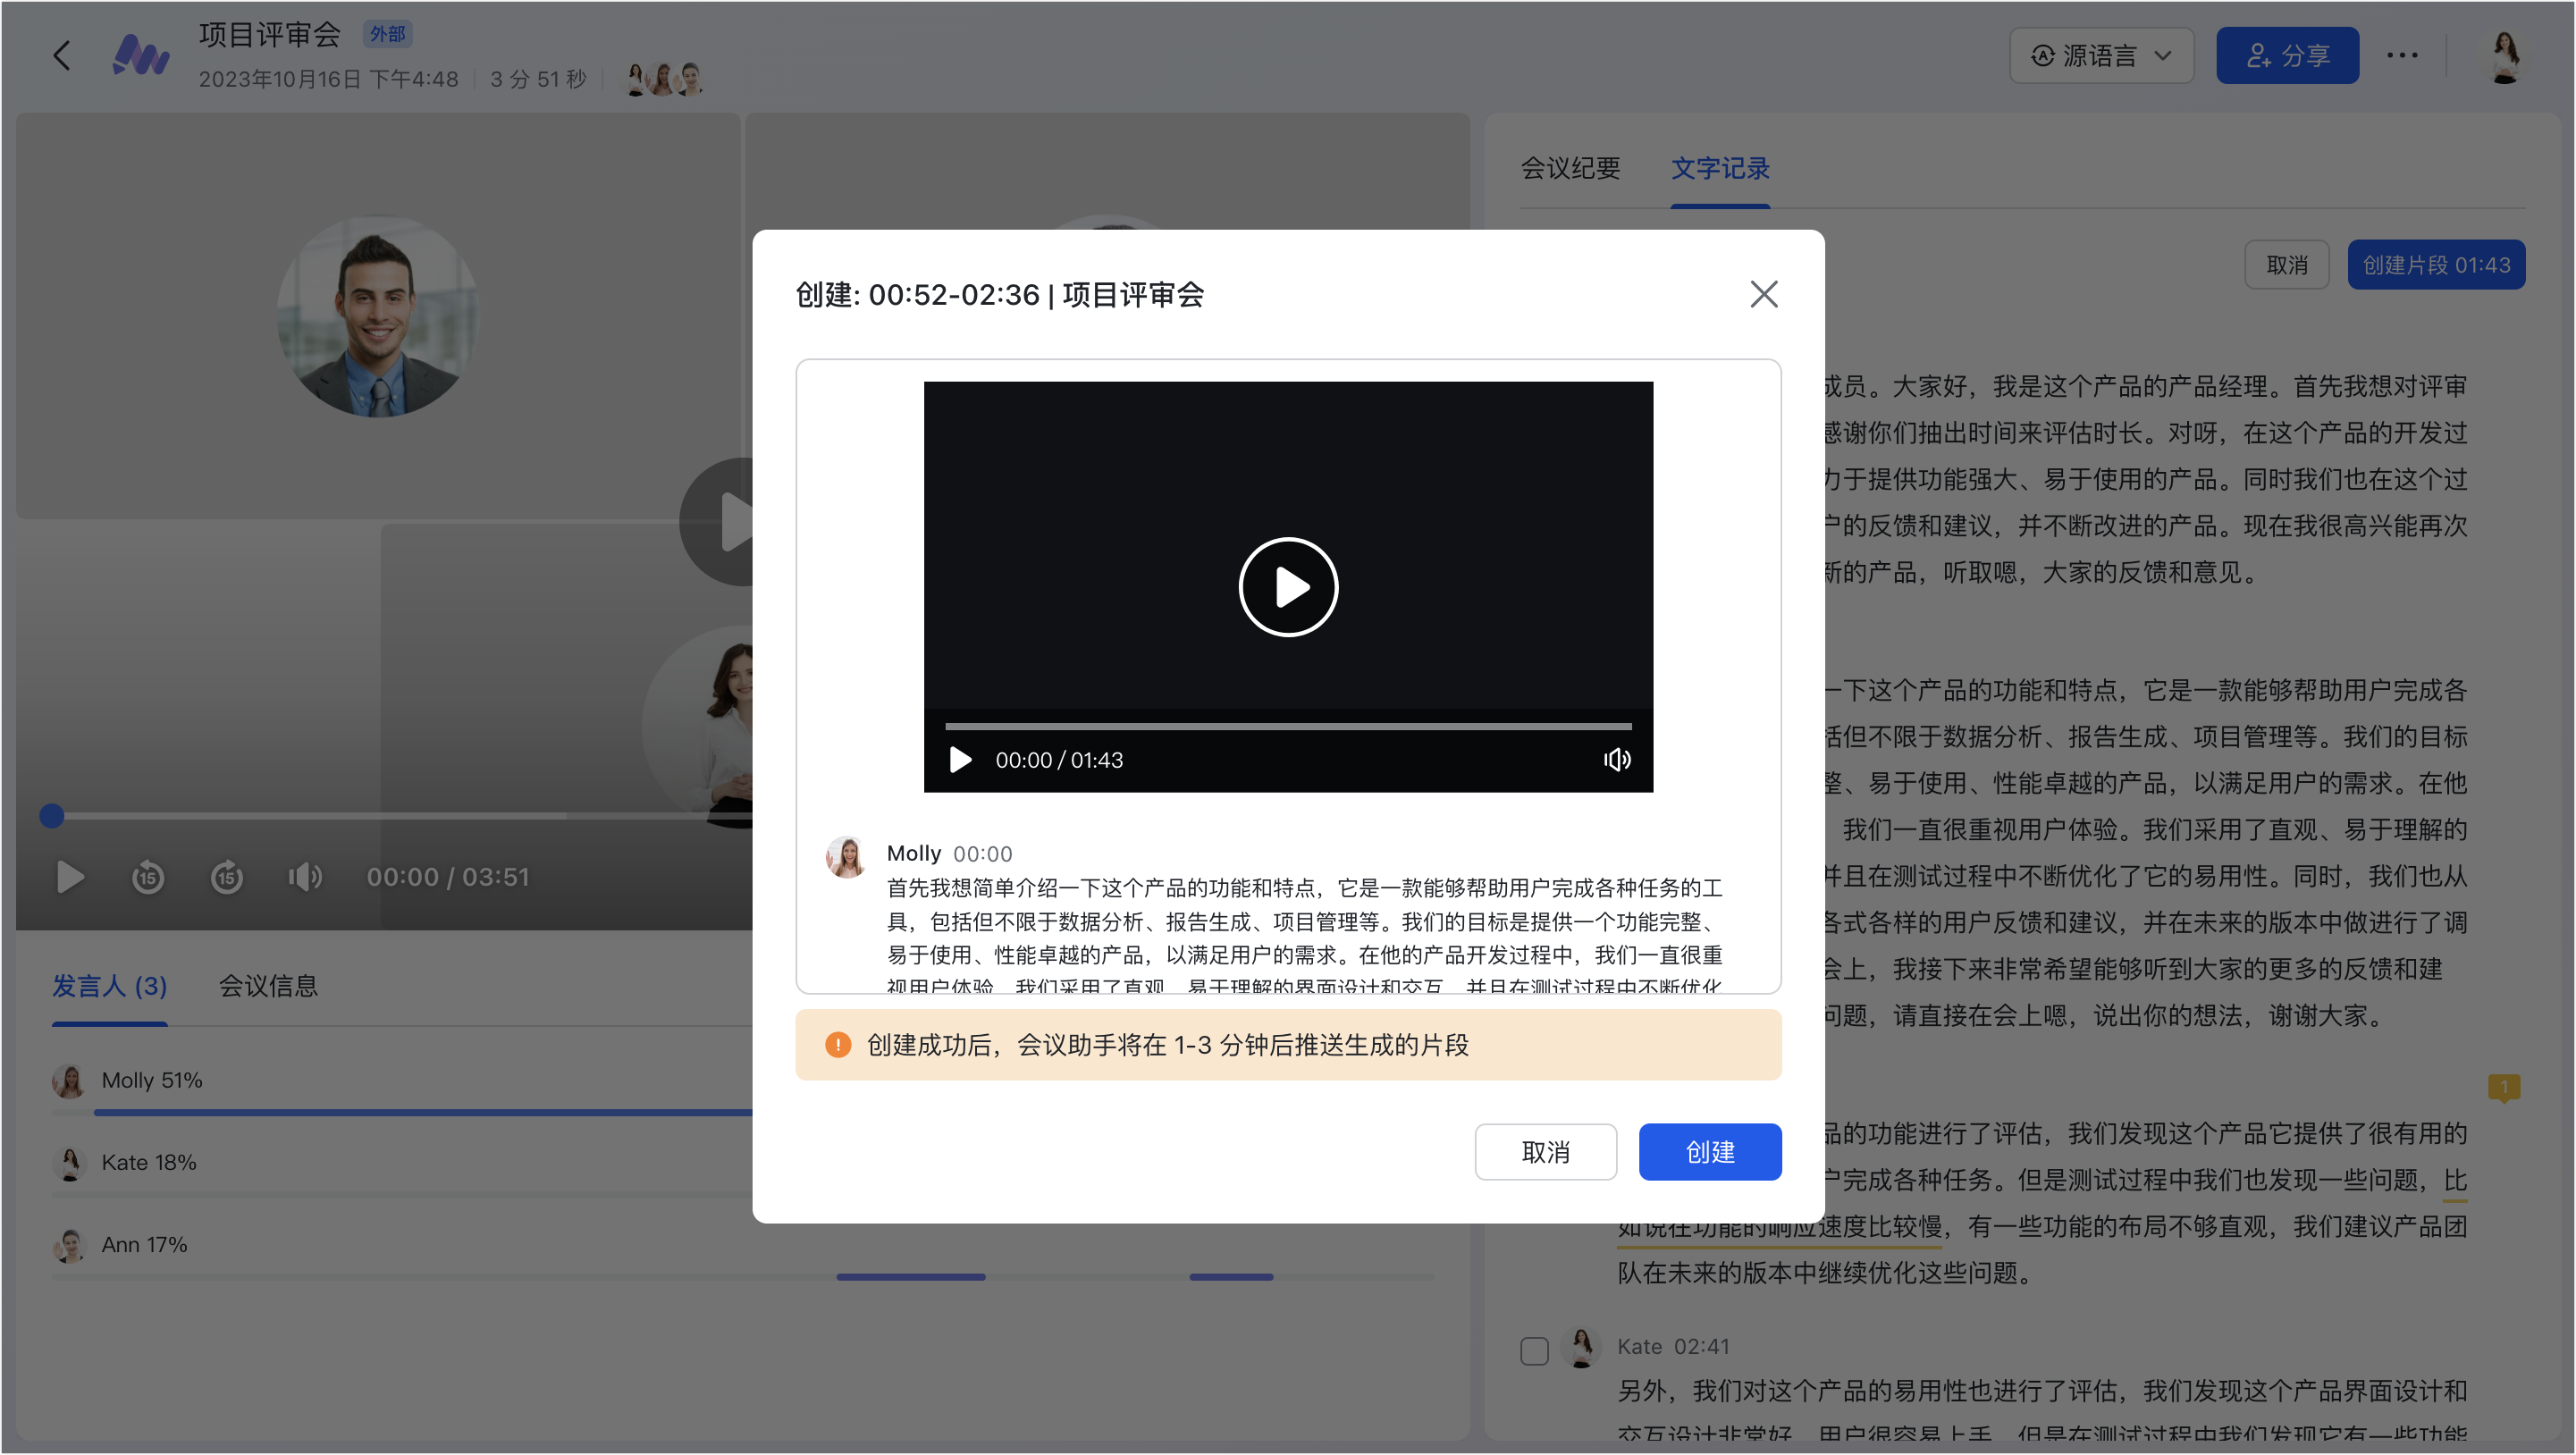The height and width of the screenshot is (1455, 2576).
Task: Rewind playback 15 seconds
Action: pos(148,877)
